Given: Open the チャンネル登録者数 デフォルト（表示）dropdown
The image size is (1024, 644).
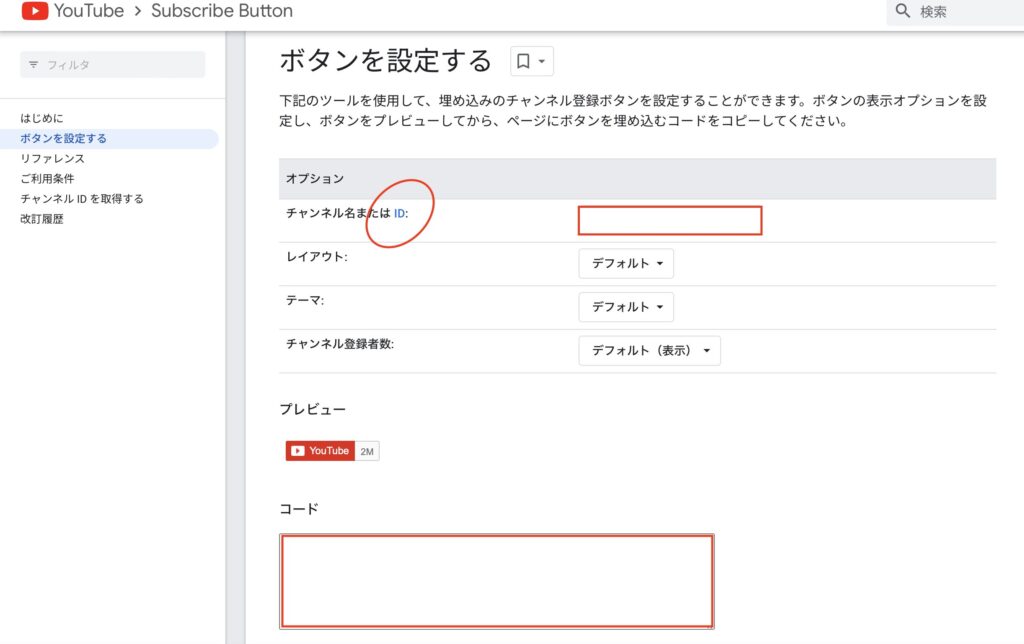Looking at the screenshot, I should pyautogui.click(x=649, y=351).
